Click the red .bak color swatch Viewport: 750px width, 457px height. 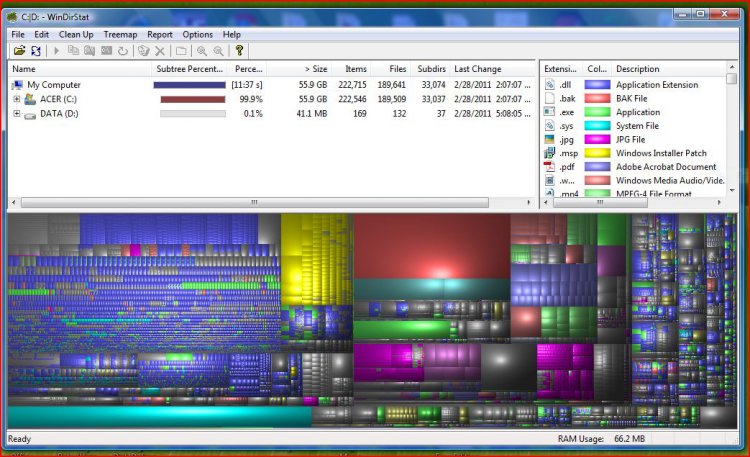pyautogui.click(x=597, y=98)
